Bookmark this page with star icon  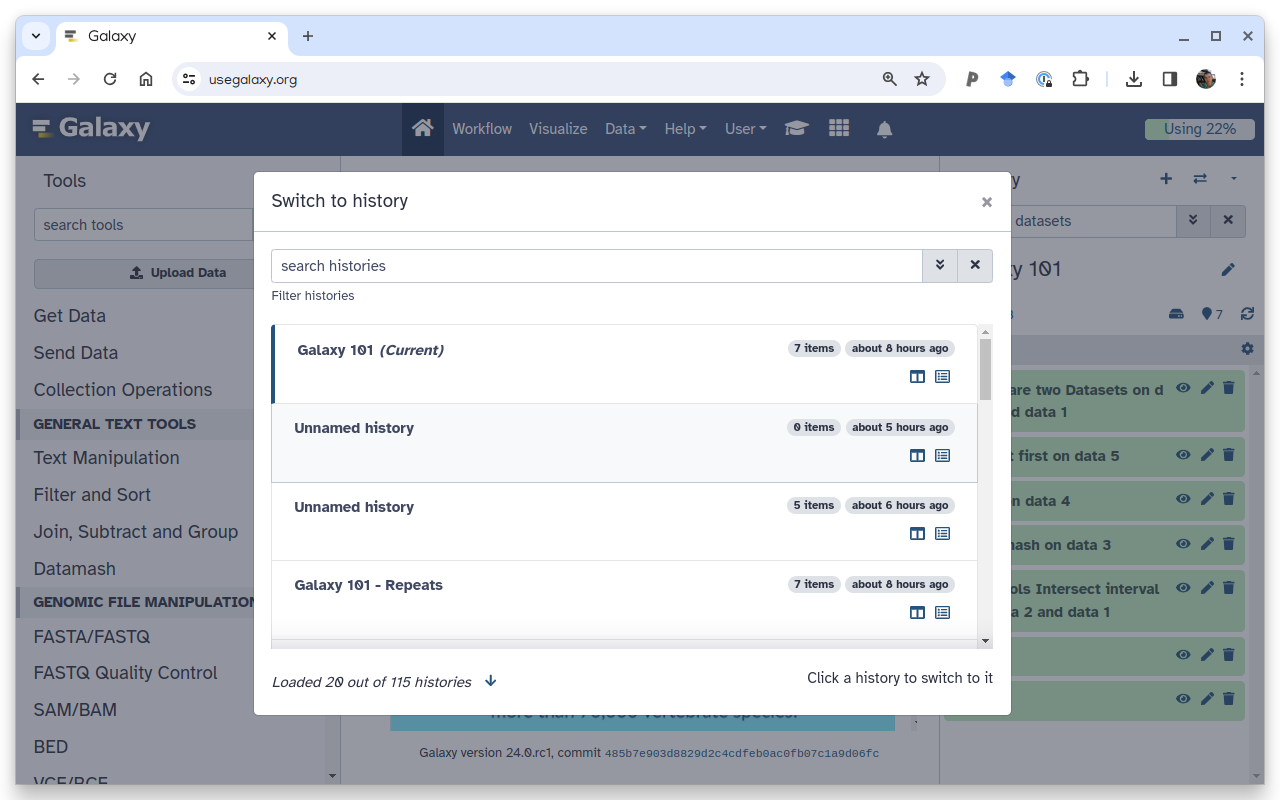[x=922, y=79]
